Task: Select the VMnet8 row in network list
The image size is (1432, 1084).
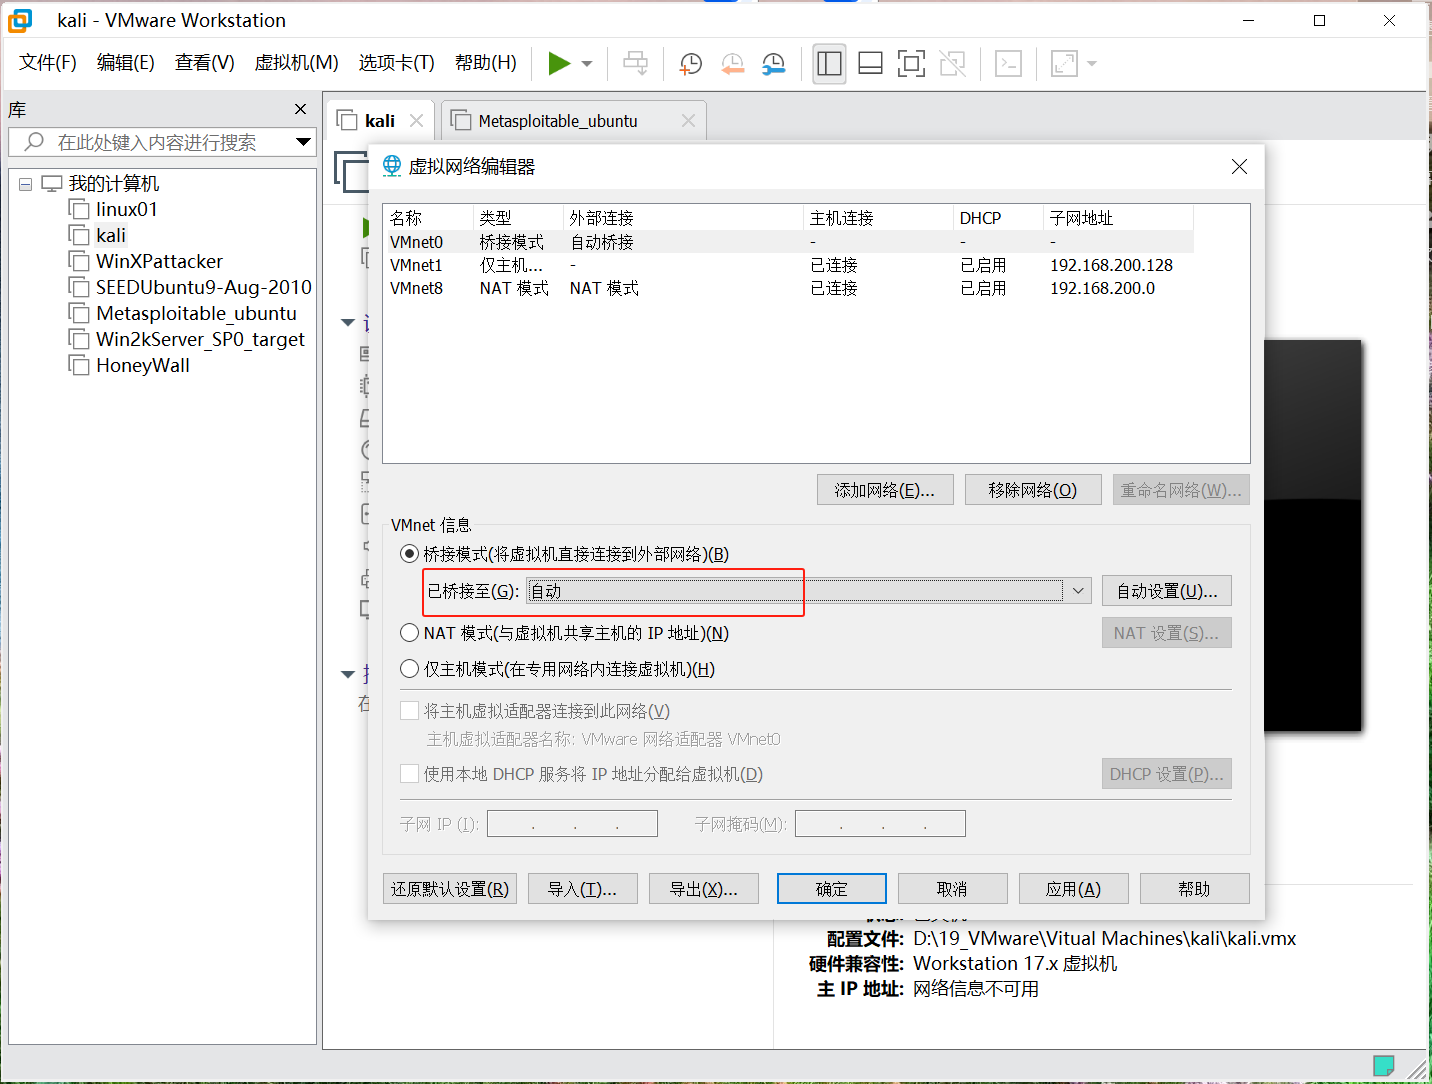Action: pos(790,288)
